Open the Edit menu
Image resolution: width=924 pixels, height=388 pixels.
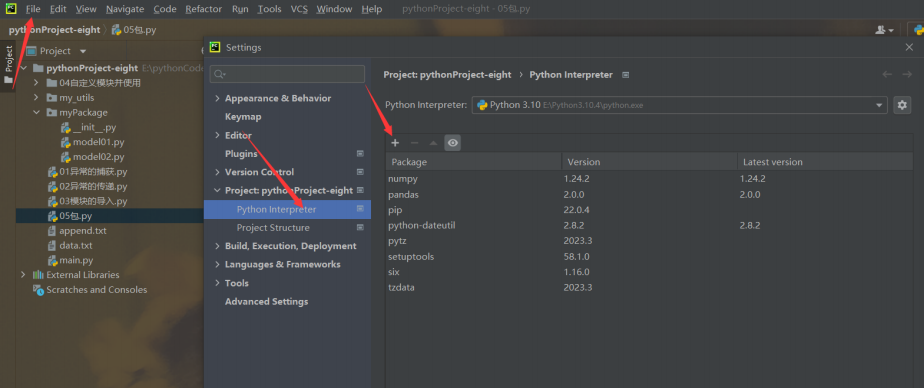coord(58,9)
